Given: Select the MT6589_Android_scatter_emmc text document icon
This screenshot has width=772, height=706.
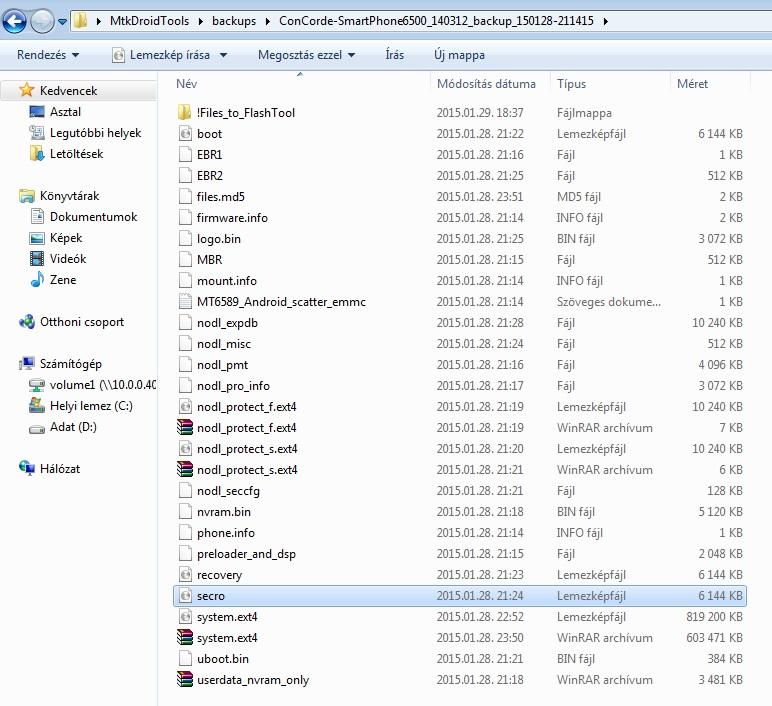Looking at the screenshot, I should click(x=185, y=301).
